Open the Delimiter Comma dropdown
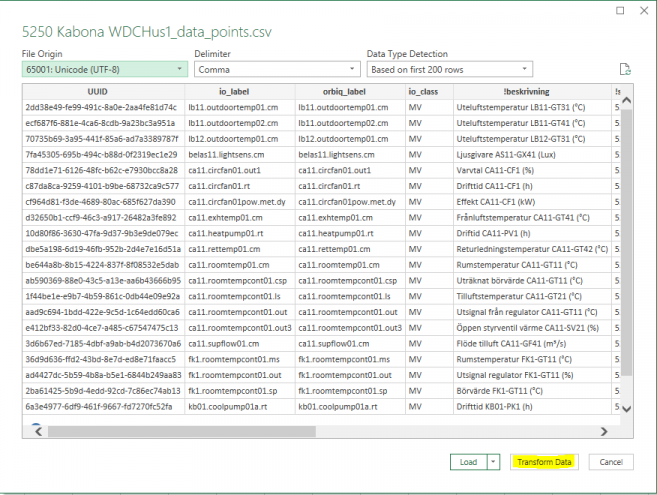Viewport: 657px width, 495px height. pos(277,69)
